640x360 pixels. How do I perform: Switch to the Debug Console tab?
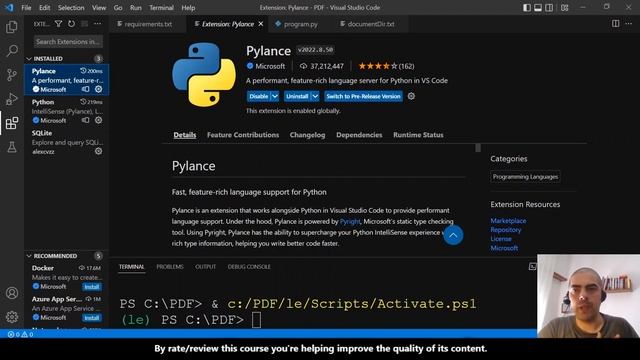pyautogui.click(x=249, y=267)
